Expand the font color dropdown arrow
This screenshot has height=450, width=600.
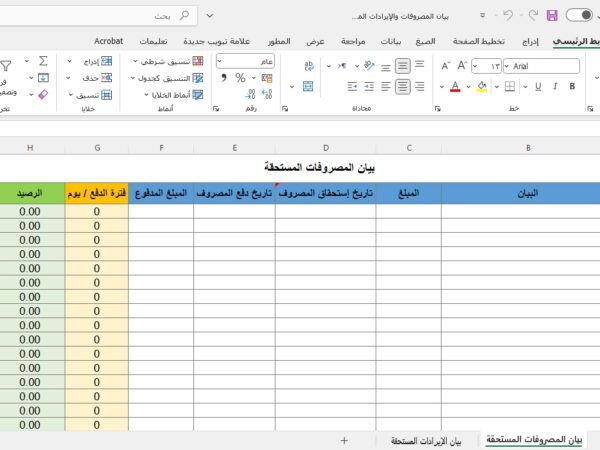point(442,87)
